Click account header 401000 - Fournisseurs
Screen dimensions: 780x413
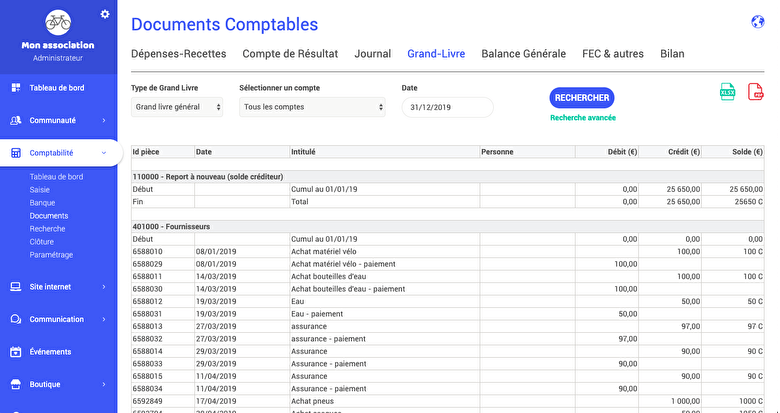click(171, 226)
